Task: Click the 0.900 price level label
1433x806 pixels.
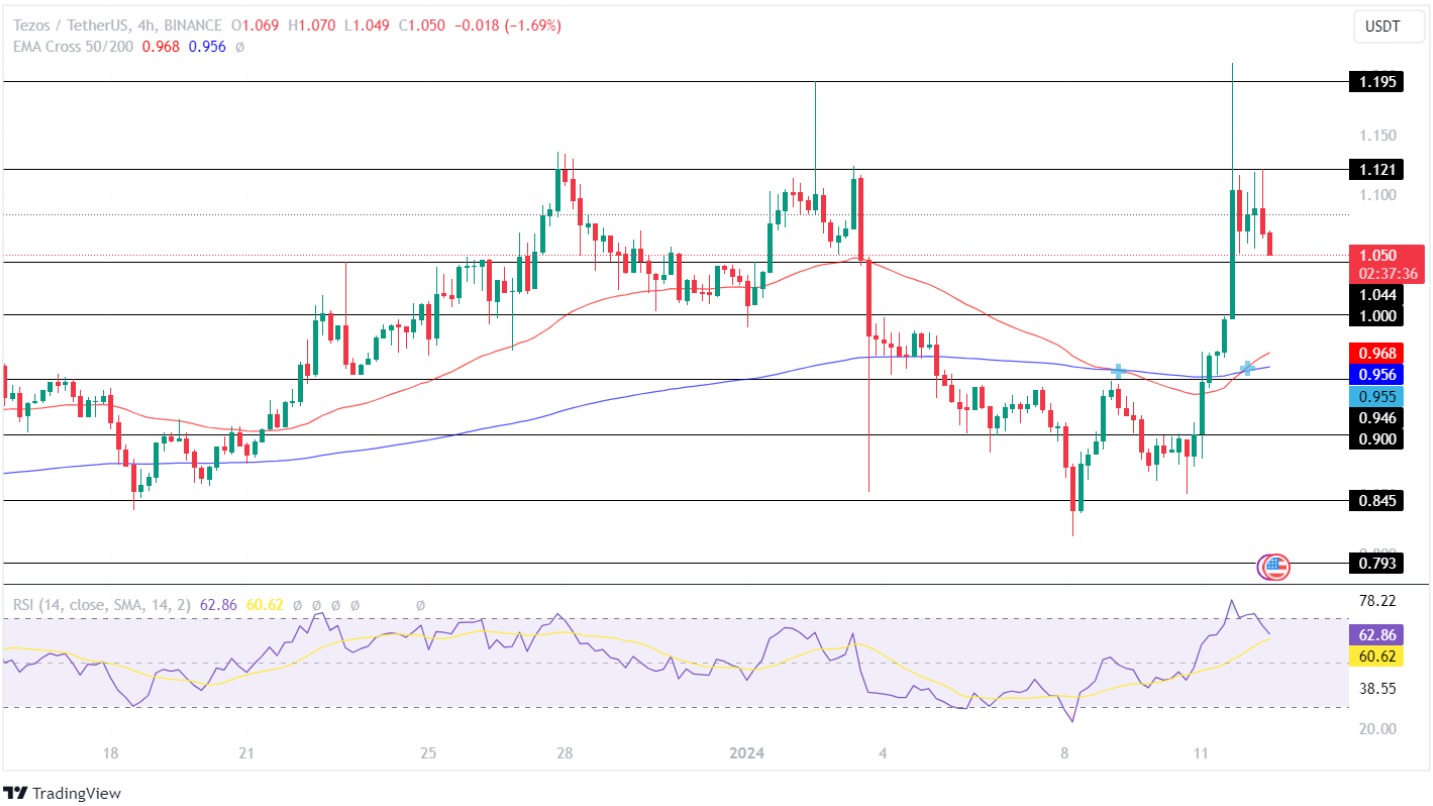Action: pos(1375,438)
